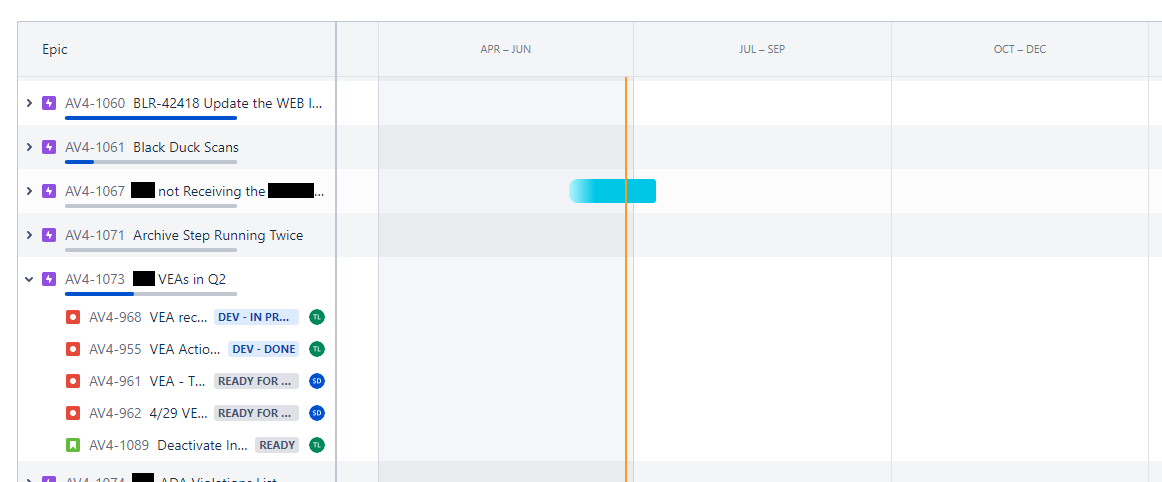Click the red bug icon for AV4-968

point(73,317)
